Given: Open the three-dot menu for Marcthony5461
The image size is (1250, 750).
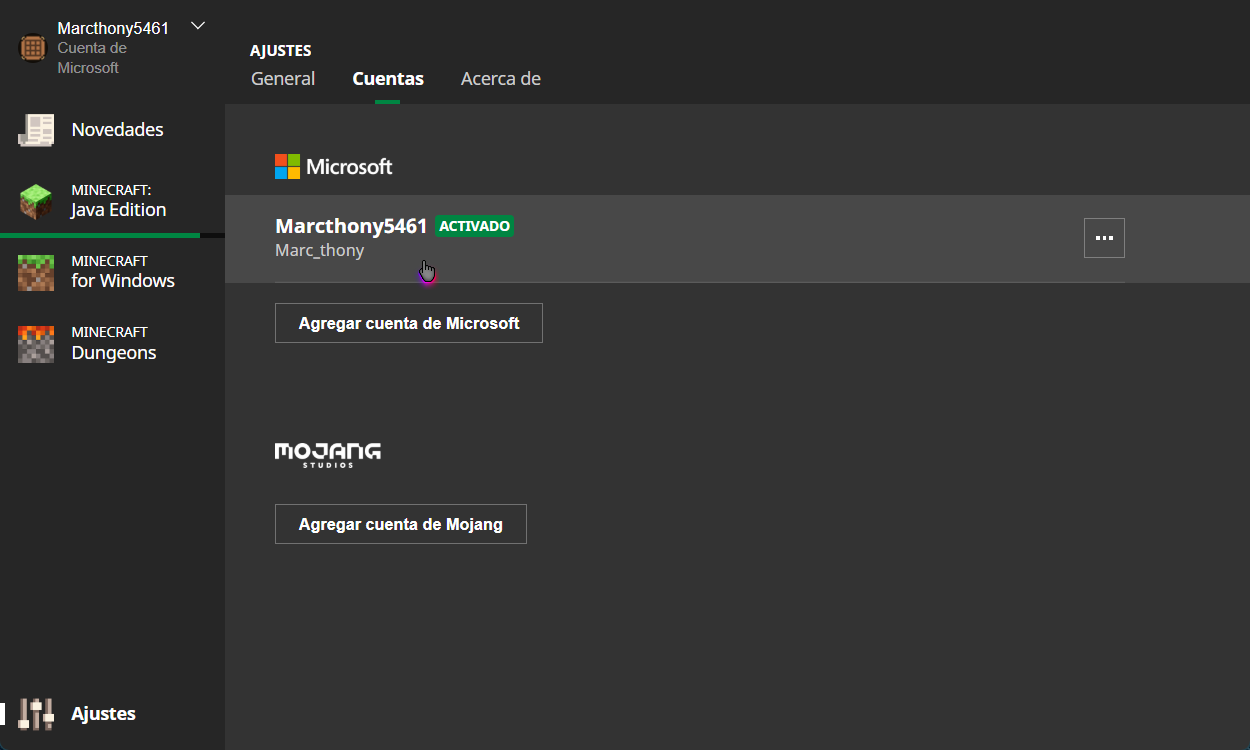Looking at the screenshot, I should point(1104,238).
